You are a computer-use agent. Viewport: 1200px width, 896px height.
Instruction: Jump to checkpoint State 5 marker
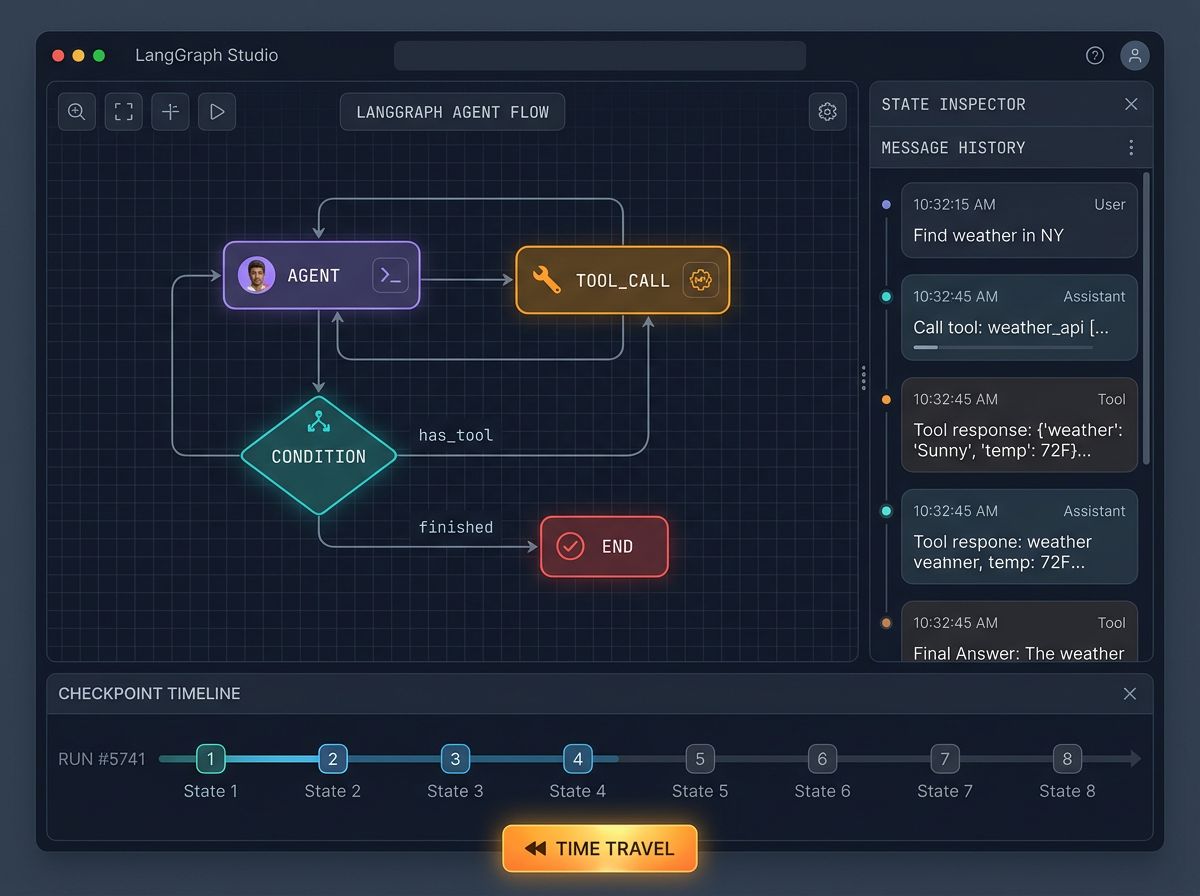tap(700, 759)
